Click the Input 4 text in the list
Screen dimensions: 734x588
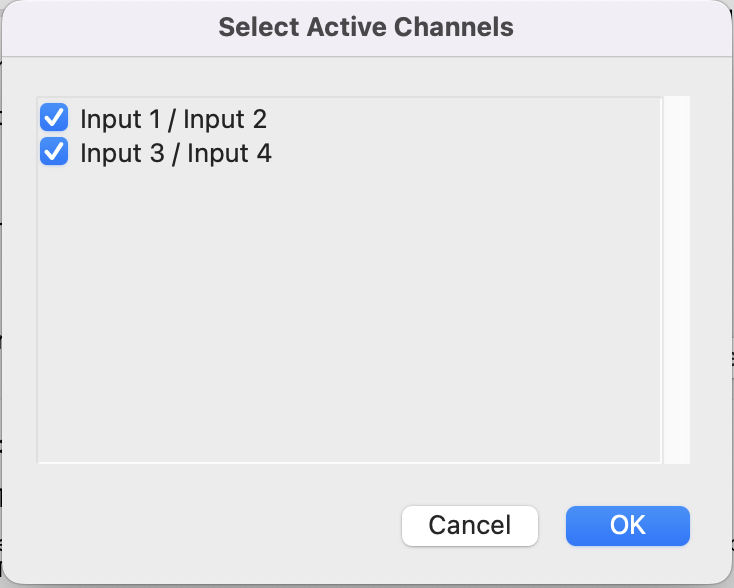(x=229, y=153)
